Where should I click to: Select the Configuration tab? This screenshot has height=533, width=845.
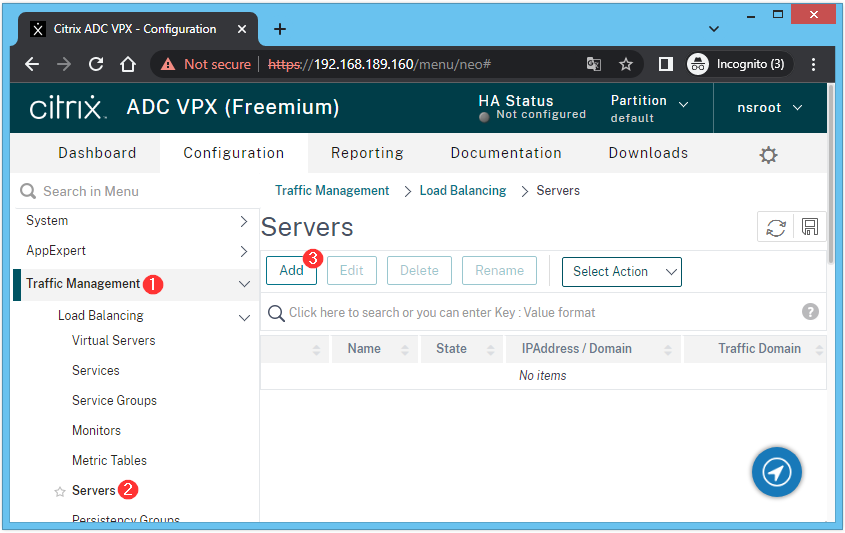(x=233, y=153)
